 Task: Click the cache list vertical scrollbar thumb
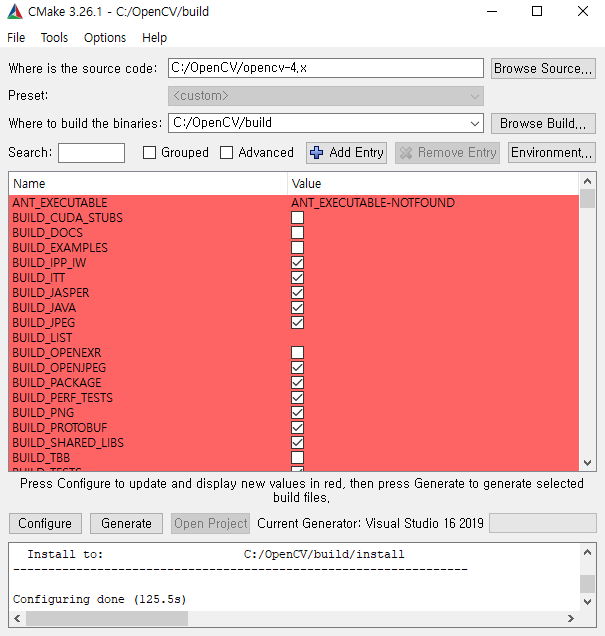click(587, 199)
